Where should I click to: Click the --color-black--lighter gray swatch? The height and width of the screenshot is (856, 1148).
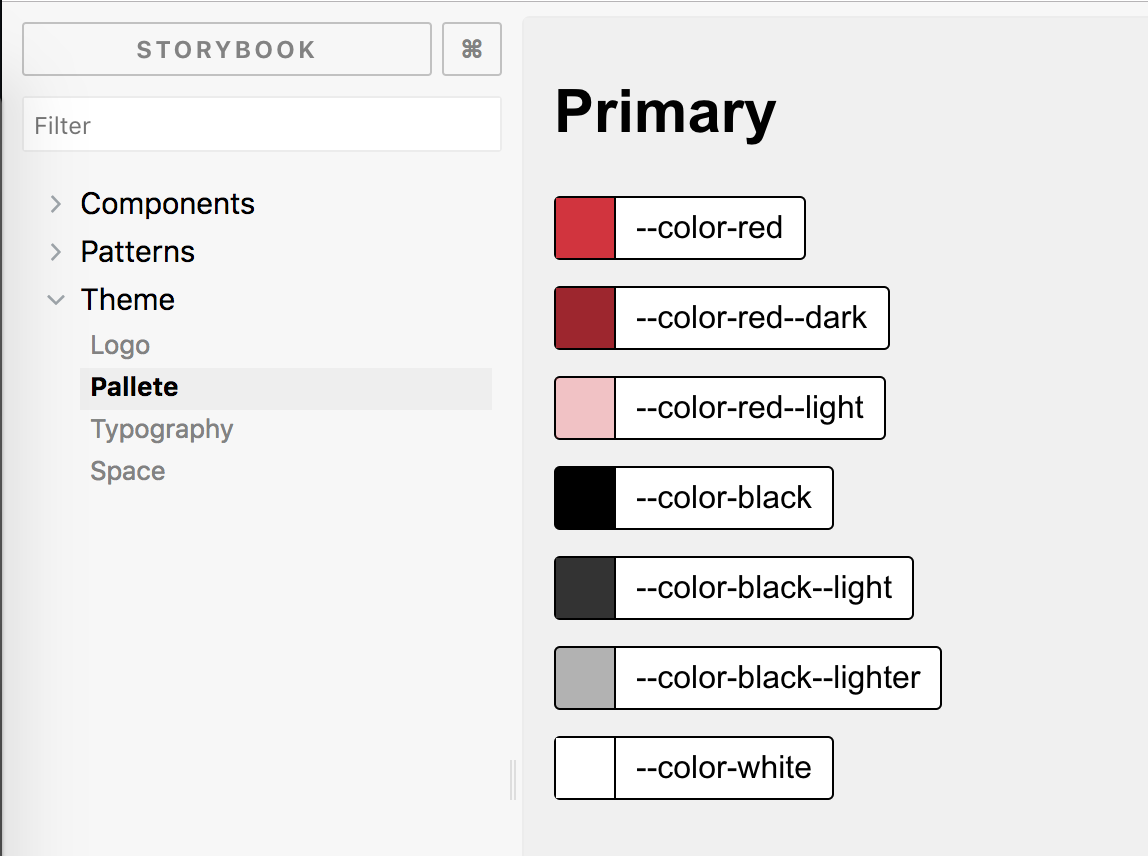583,678
